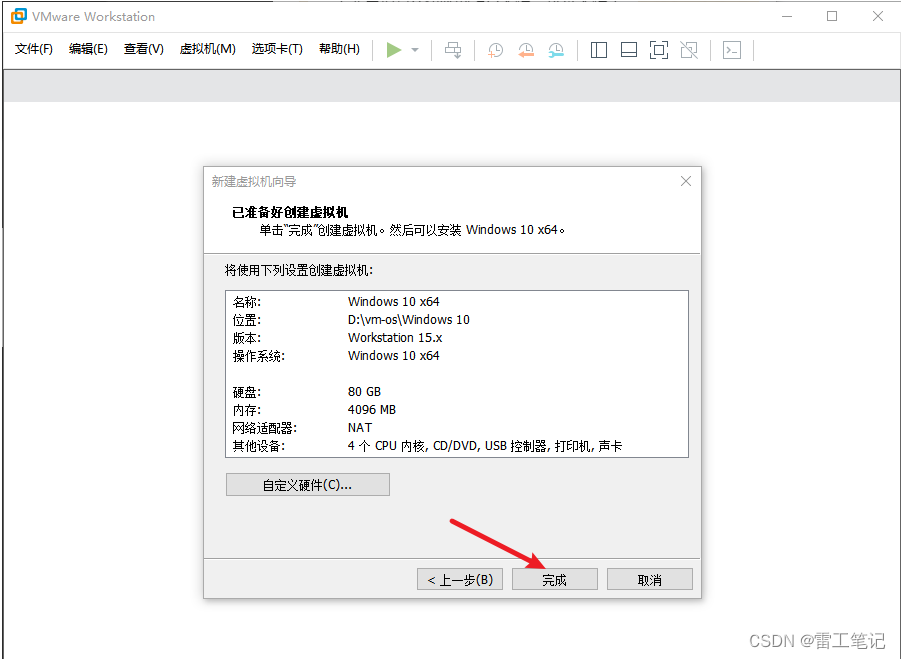Click the VMware Workstation logo icon
Image resolution: width=901 pixels, height=659 pixels.
(18, 16)
